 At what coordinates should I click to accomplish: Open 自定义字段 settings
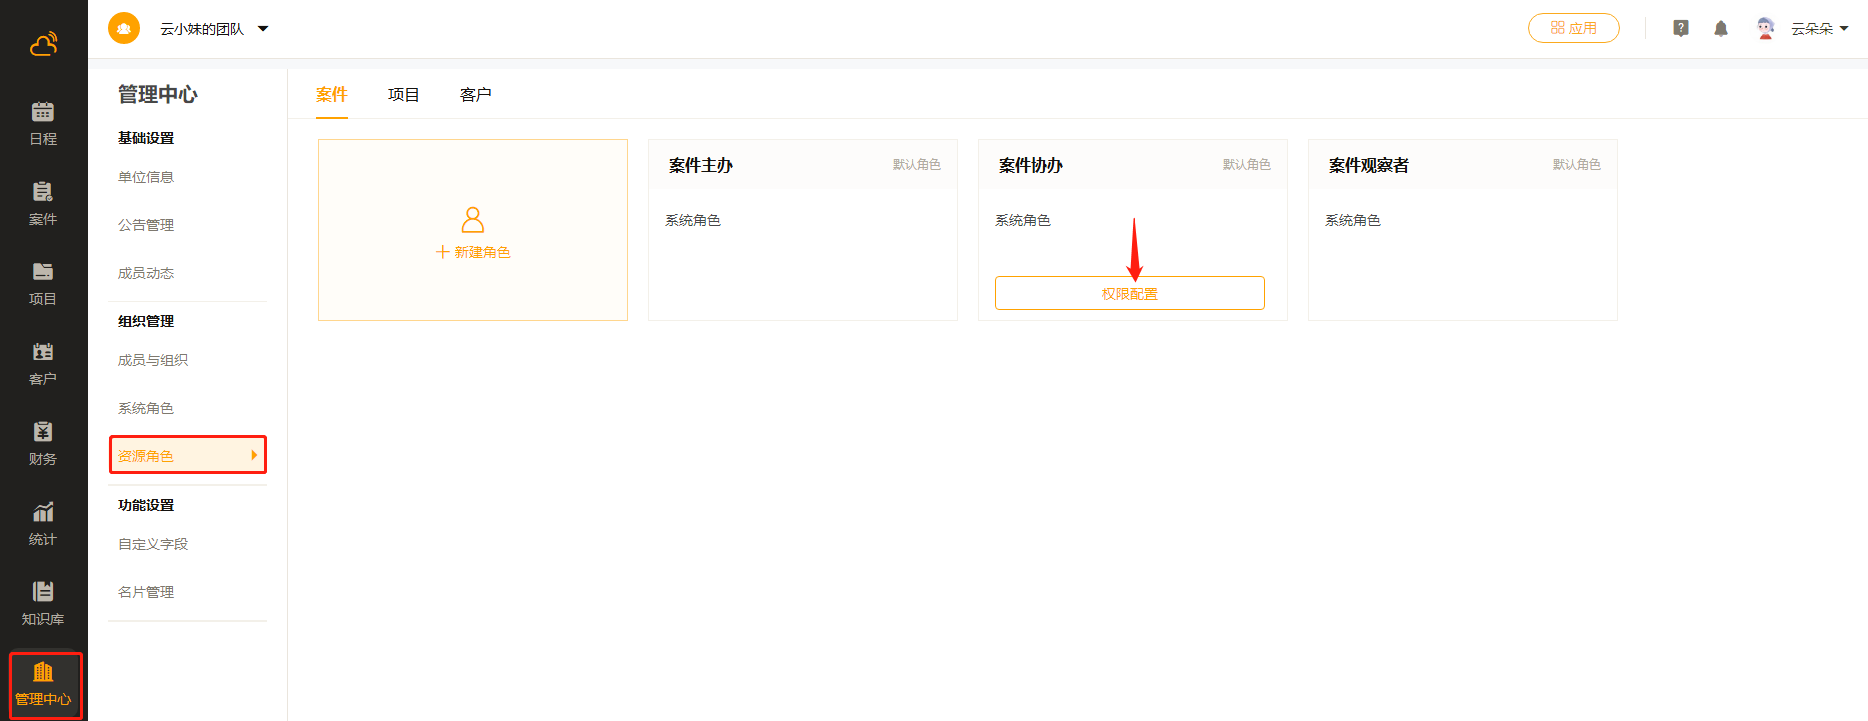[x=153, y=544]
